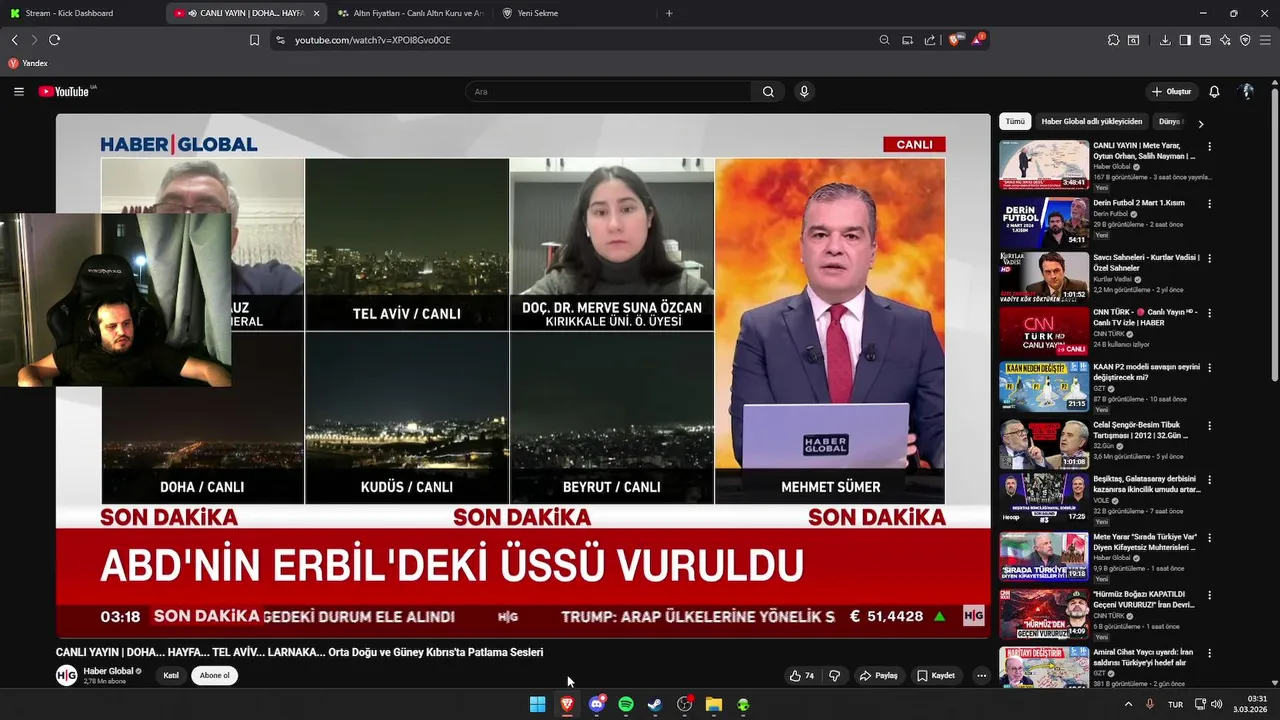Open the Windows Start menu
This screenshot has height=720, width=1280.
click(537, 704)
